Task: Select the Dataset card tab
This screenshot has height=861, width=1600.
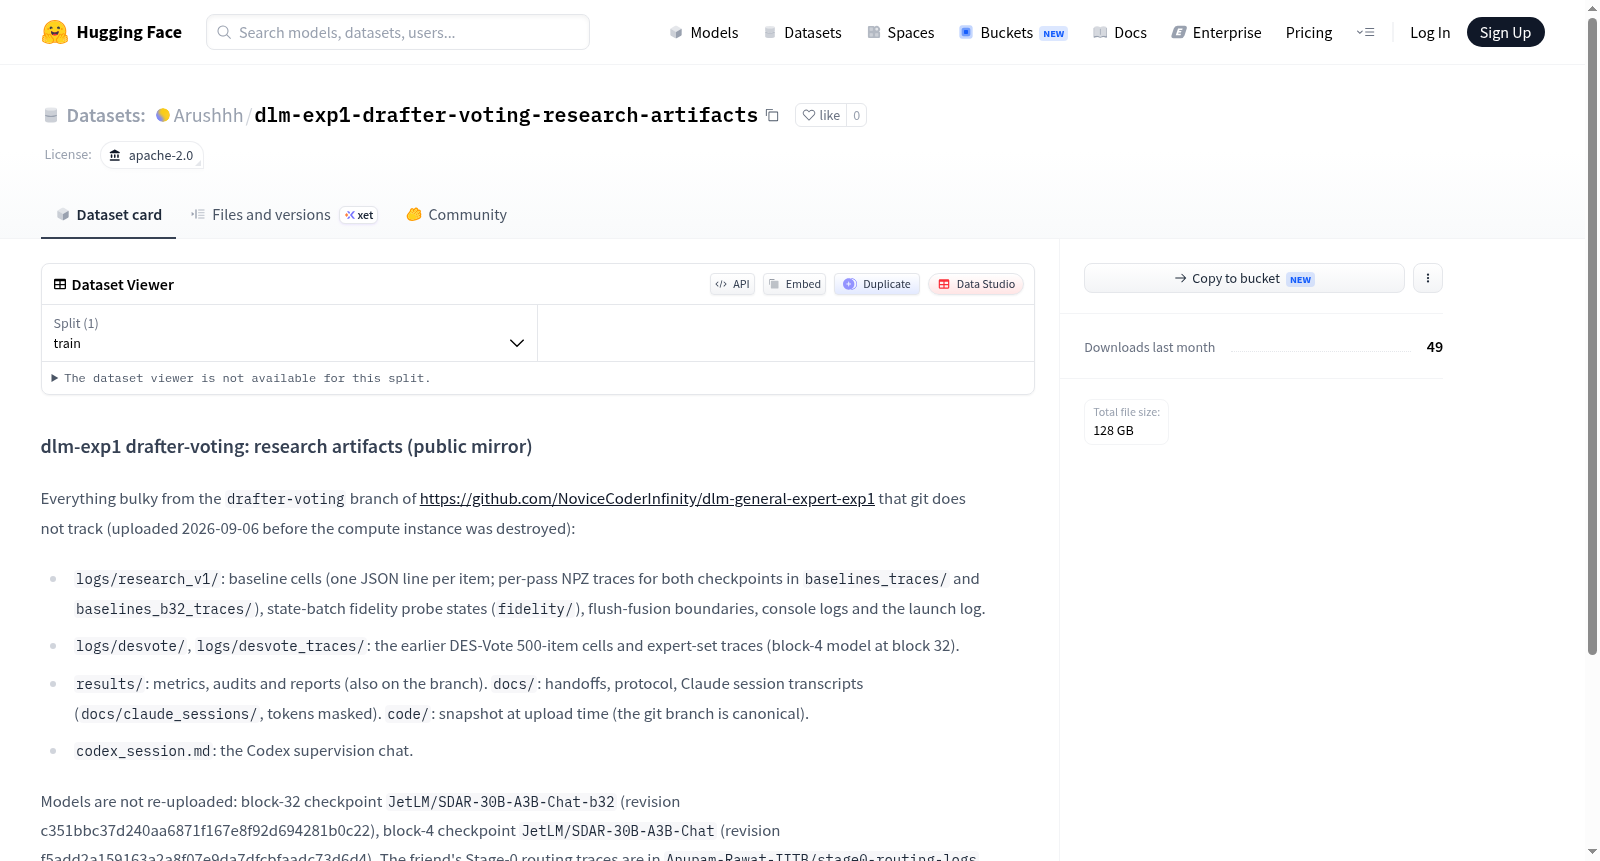Action: (x=109, y=215)
